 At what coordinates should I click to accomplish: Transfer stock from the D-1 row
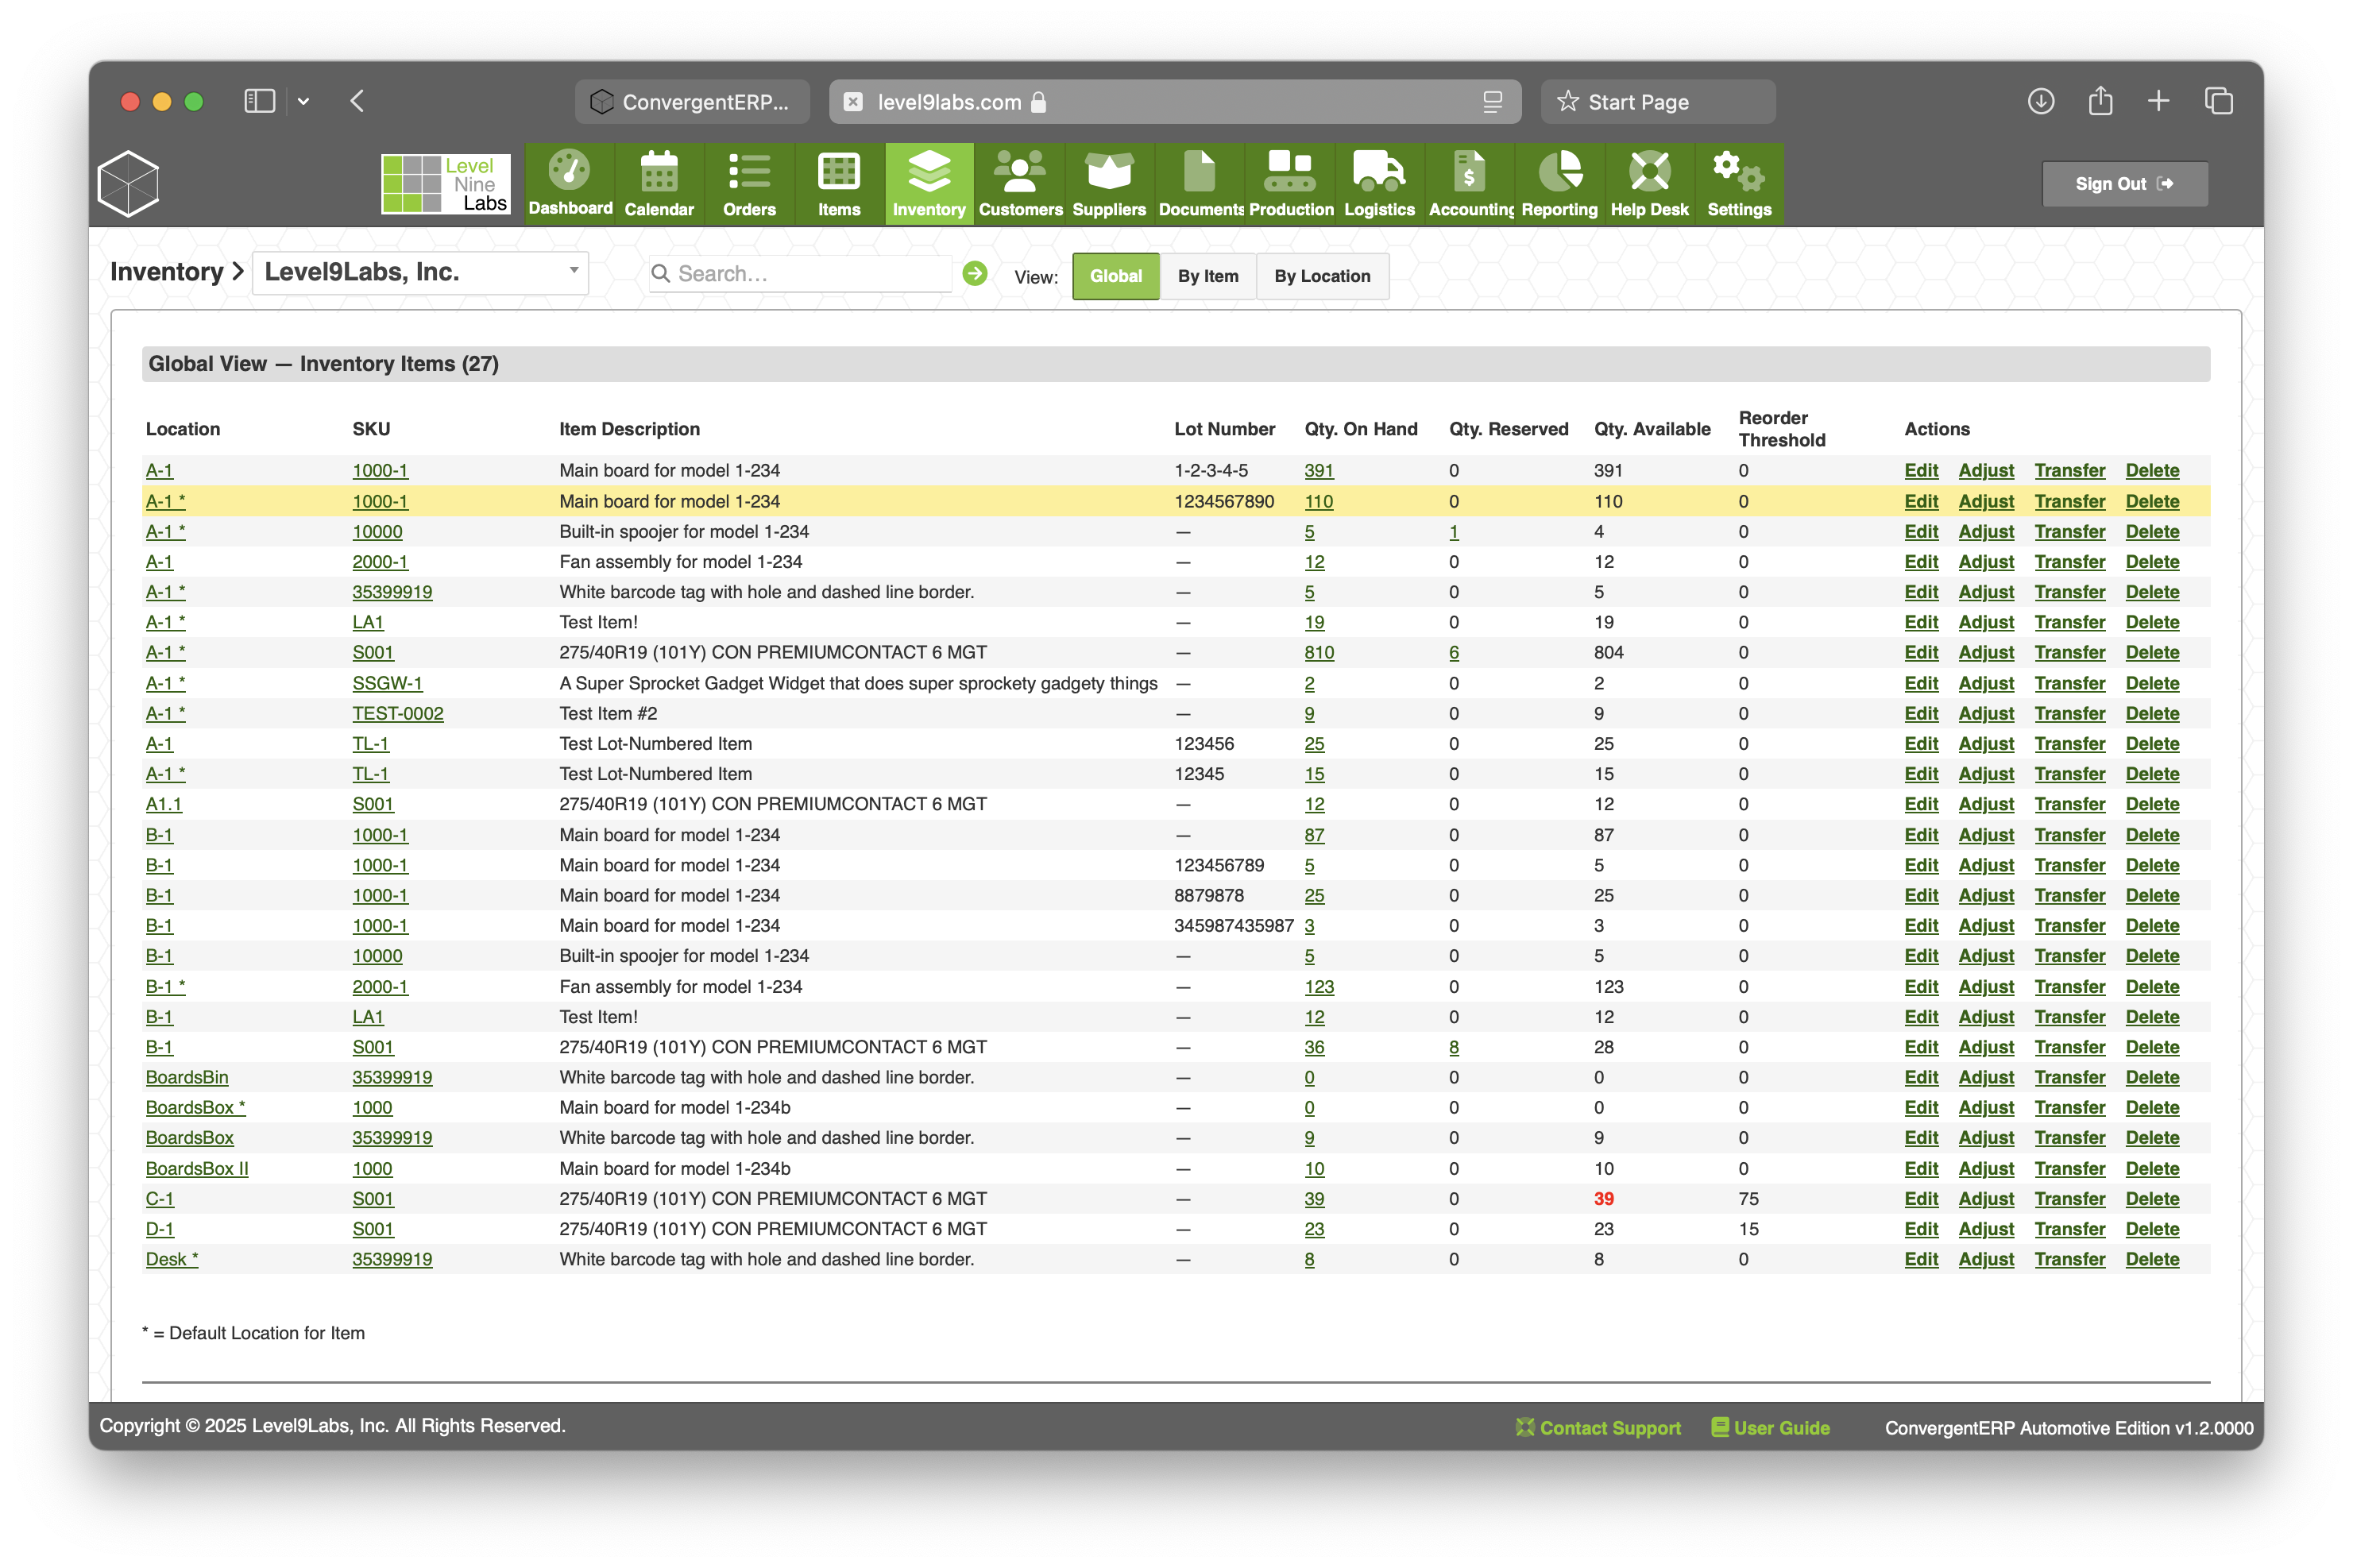coord(2069,1229)
